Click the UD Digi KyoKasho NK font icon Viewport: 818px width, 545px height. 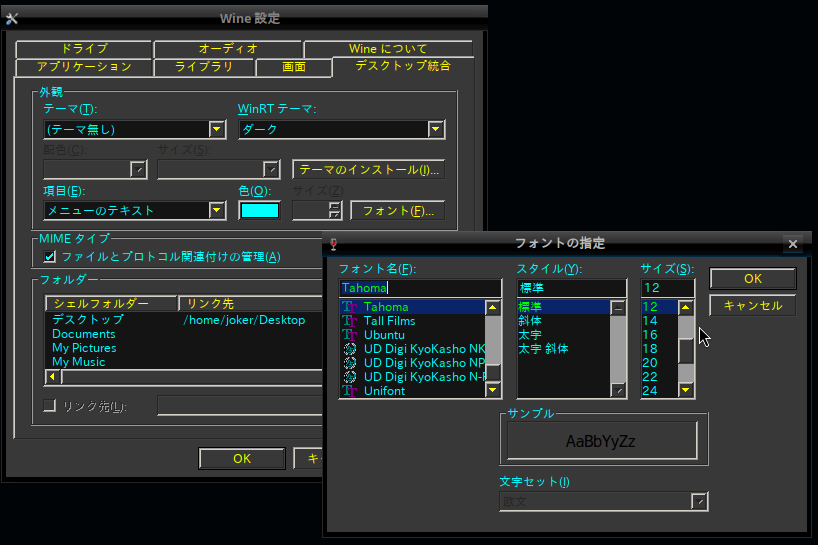[x=350, y=349]
